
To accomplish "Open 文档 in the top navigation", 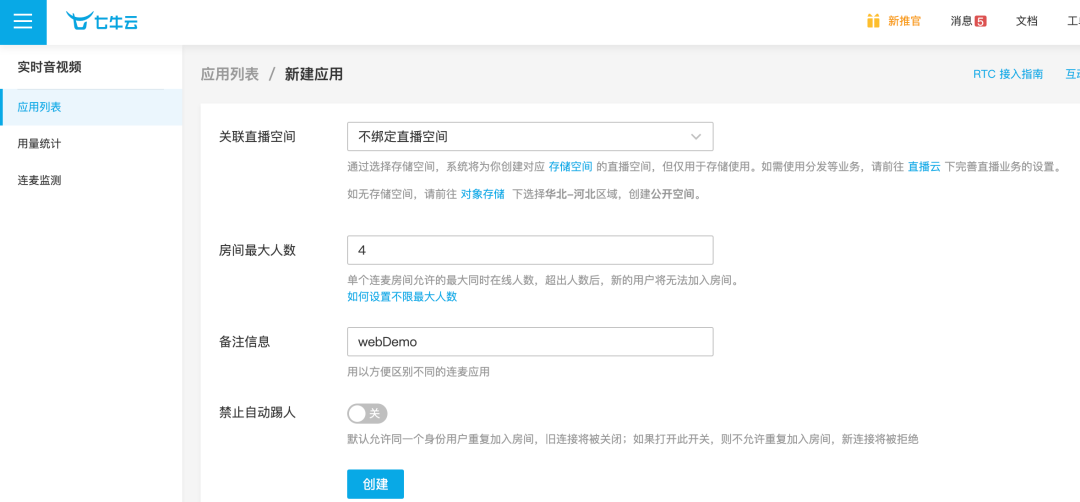I will [1026, 21].
